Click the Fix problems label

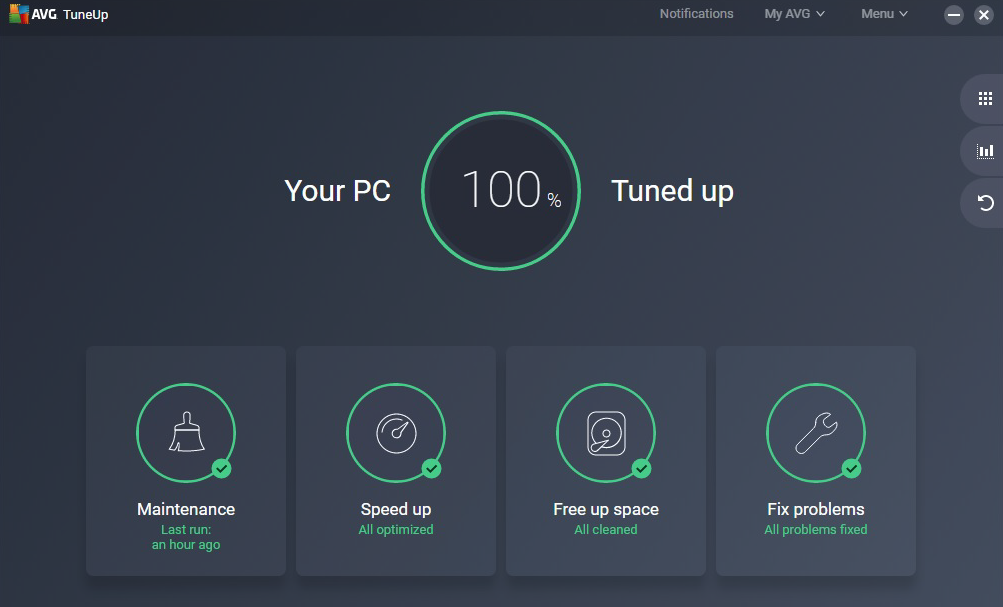[816, 509]
